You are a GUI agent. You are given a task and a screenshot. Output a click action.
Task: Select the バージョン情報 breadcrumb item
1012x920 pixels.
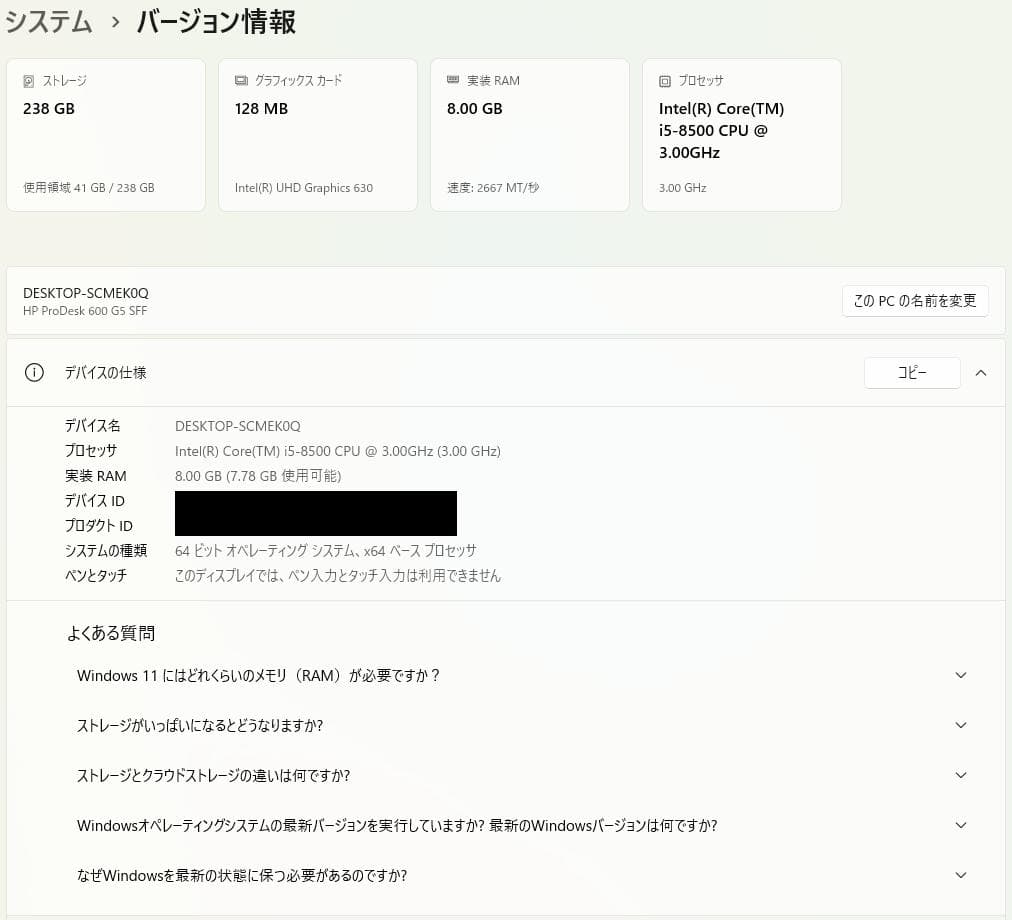tap(215, 21)
